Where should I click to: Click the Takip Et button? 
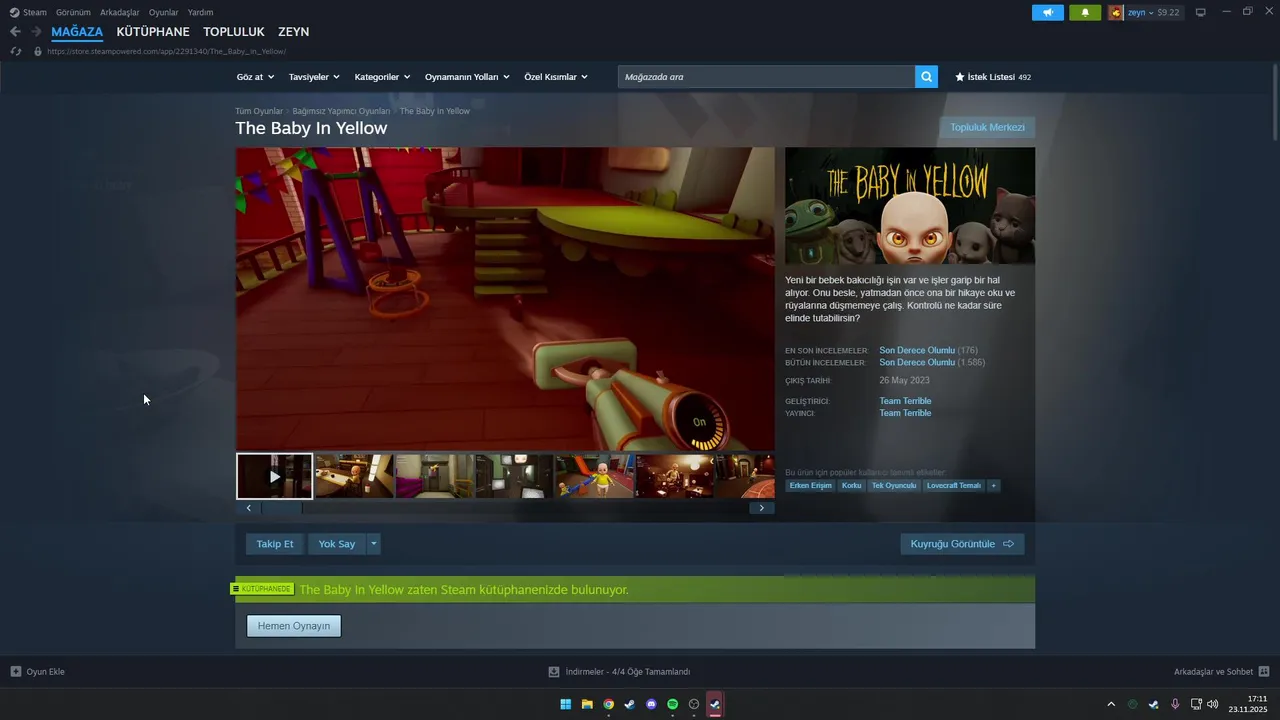[275, 544]
